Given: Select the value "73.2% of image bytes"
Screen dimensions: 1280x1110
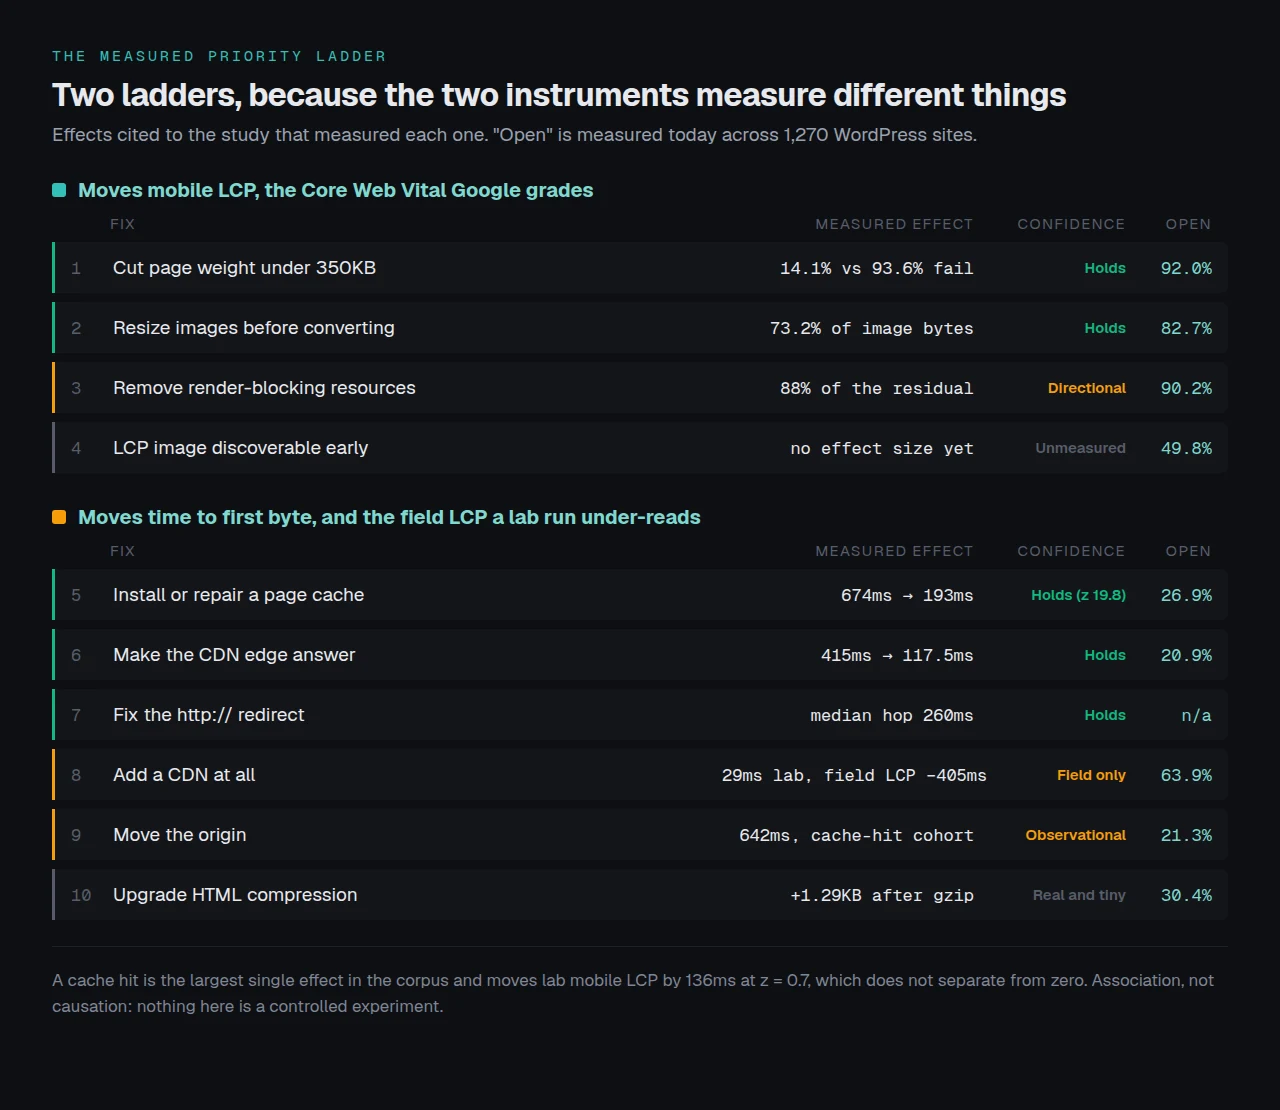Looking at the screenshot, I should pos(871,328).
